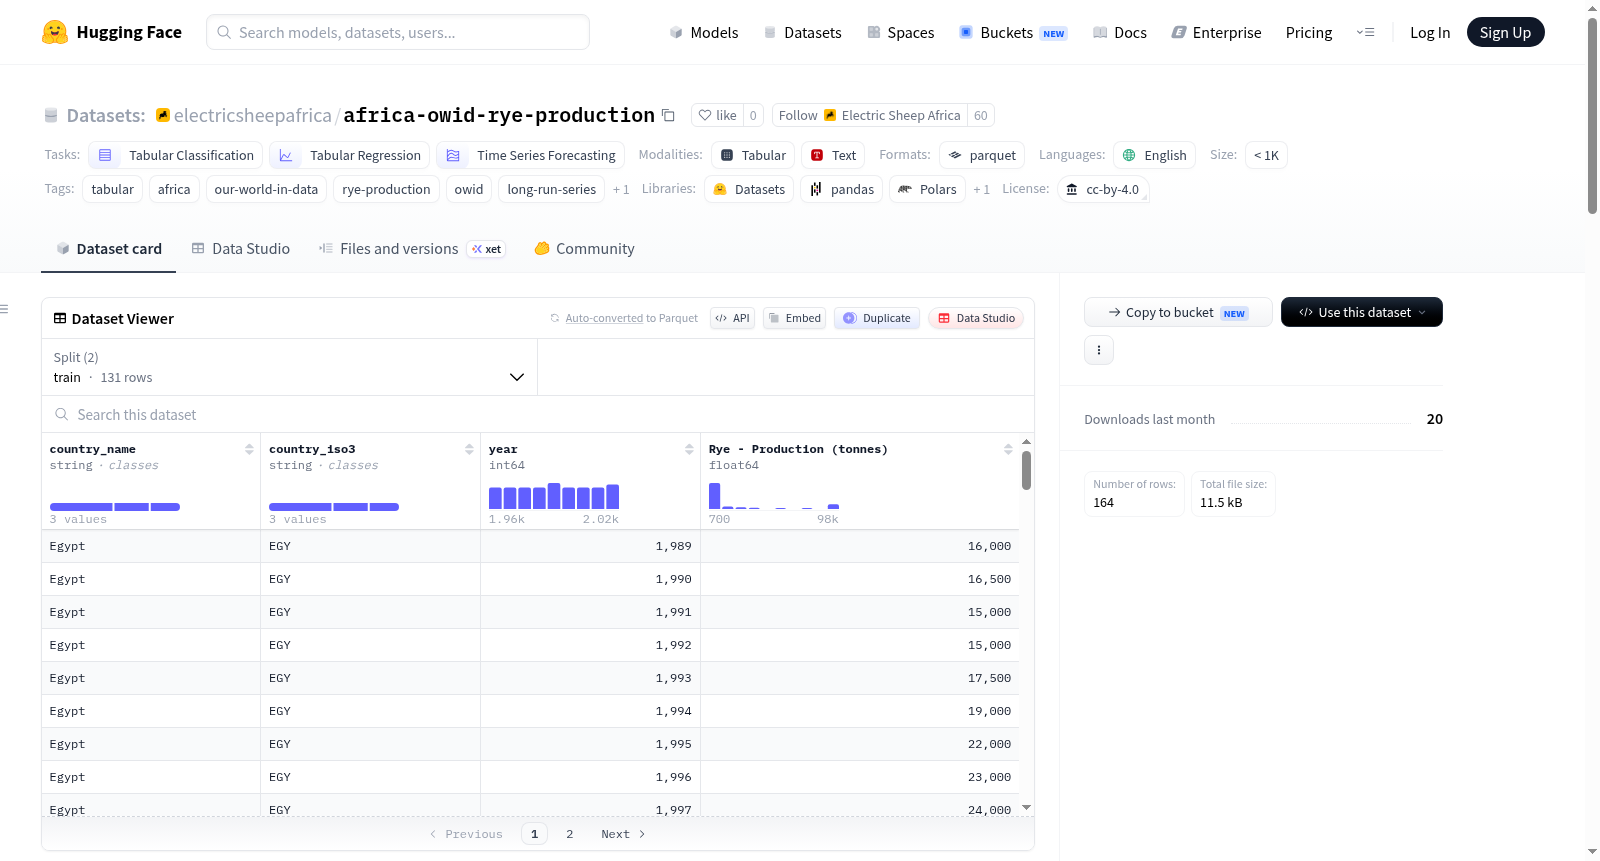
Task: Open Datasets in the top navigation
Action: tap(803, 33)
